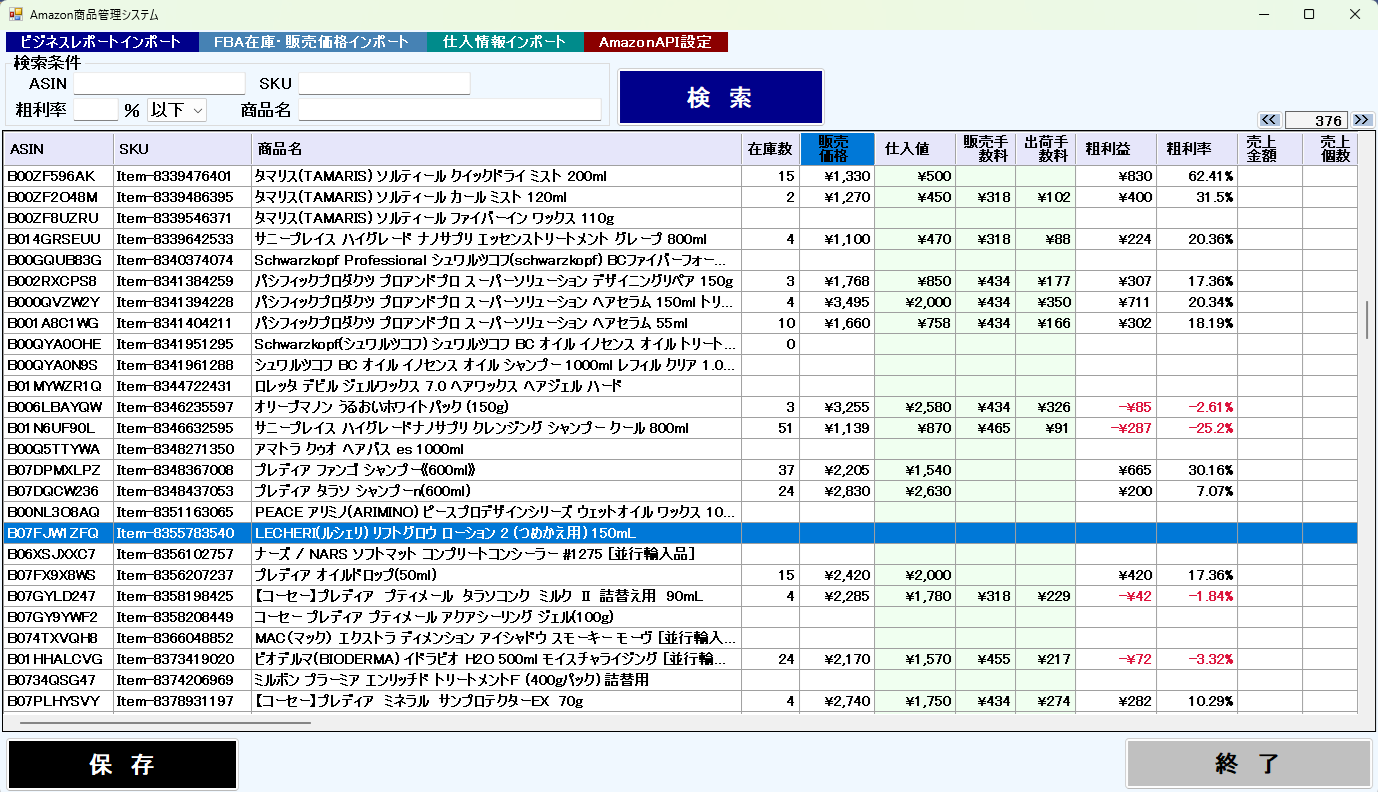Click the page number field showing 376
The height and width of the screenshot is (792, 1378).
coord(1316,120)
